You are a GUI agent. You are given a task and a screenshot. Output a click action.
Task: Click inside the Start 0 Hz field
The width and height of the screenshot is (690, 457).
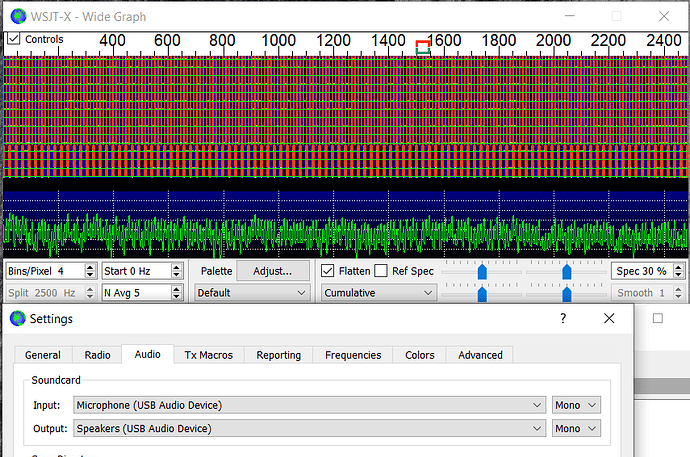(x=136, y=271)
